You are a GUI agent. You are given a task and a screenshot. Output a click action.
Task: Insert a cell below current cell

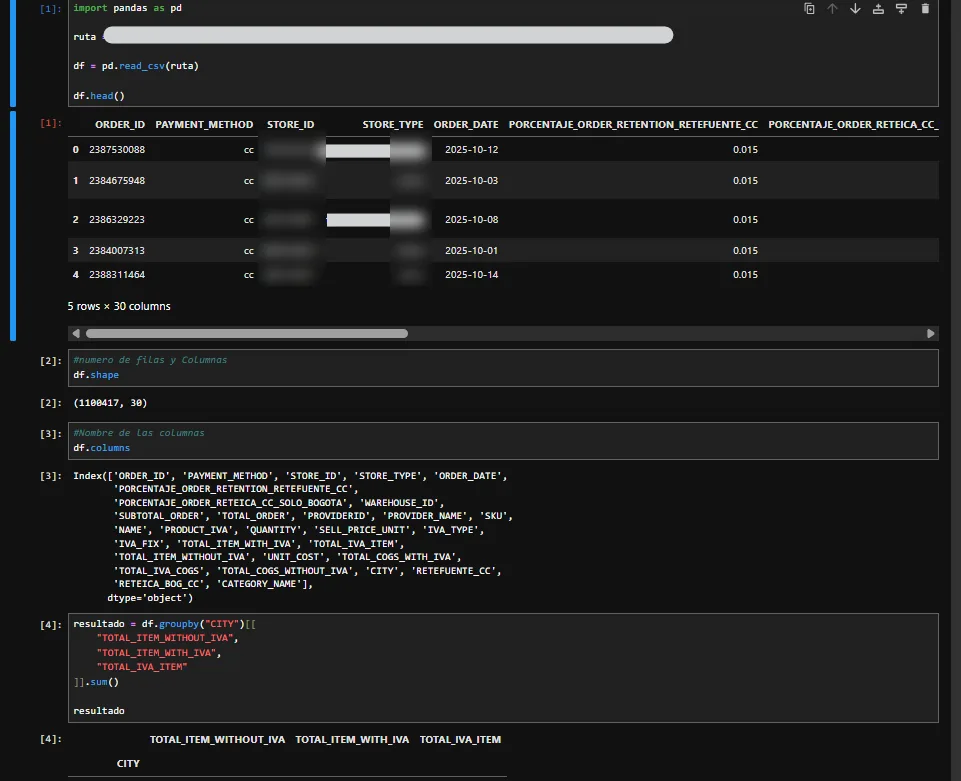tap(902, 9)
